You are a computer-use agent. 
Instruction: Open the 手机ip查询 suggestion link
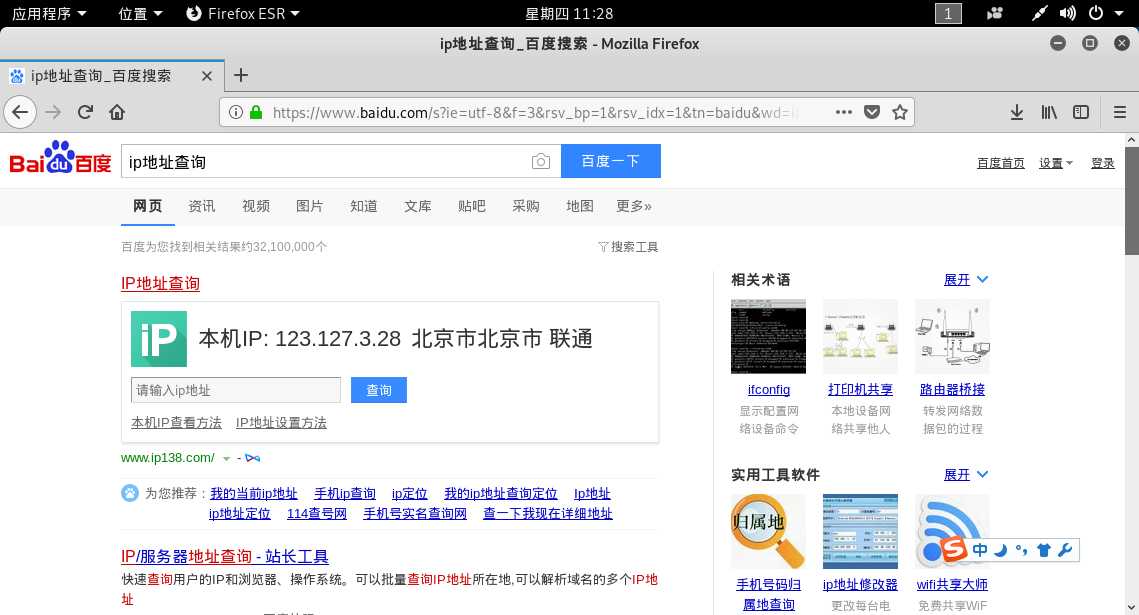coord(344,494)
